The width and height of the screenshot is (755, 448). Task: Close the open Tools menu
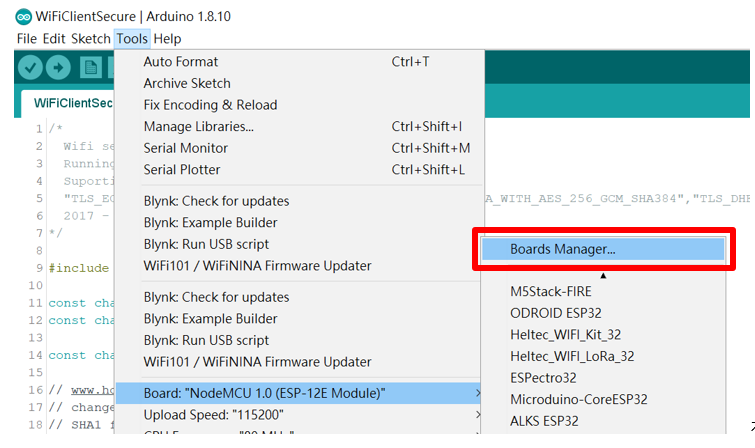tap(132, 39)
